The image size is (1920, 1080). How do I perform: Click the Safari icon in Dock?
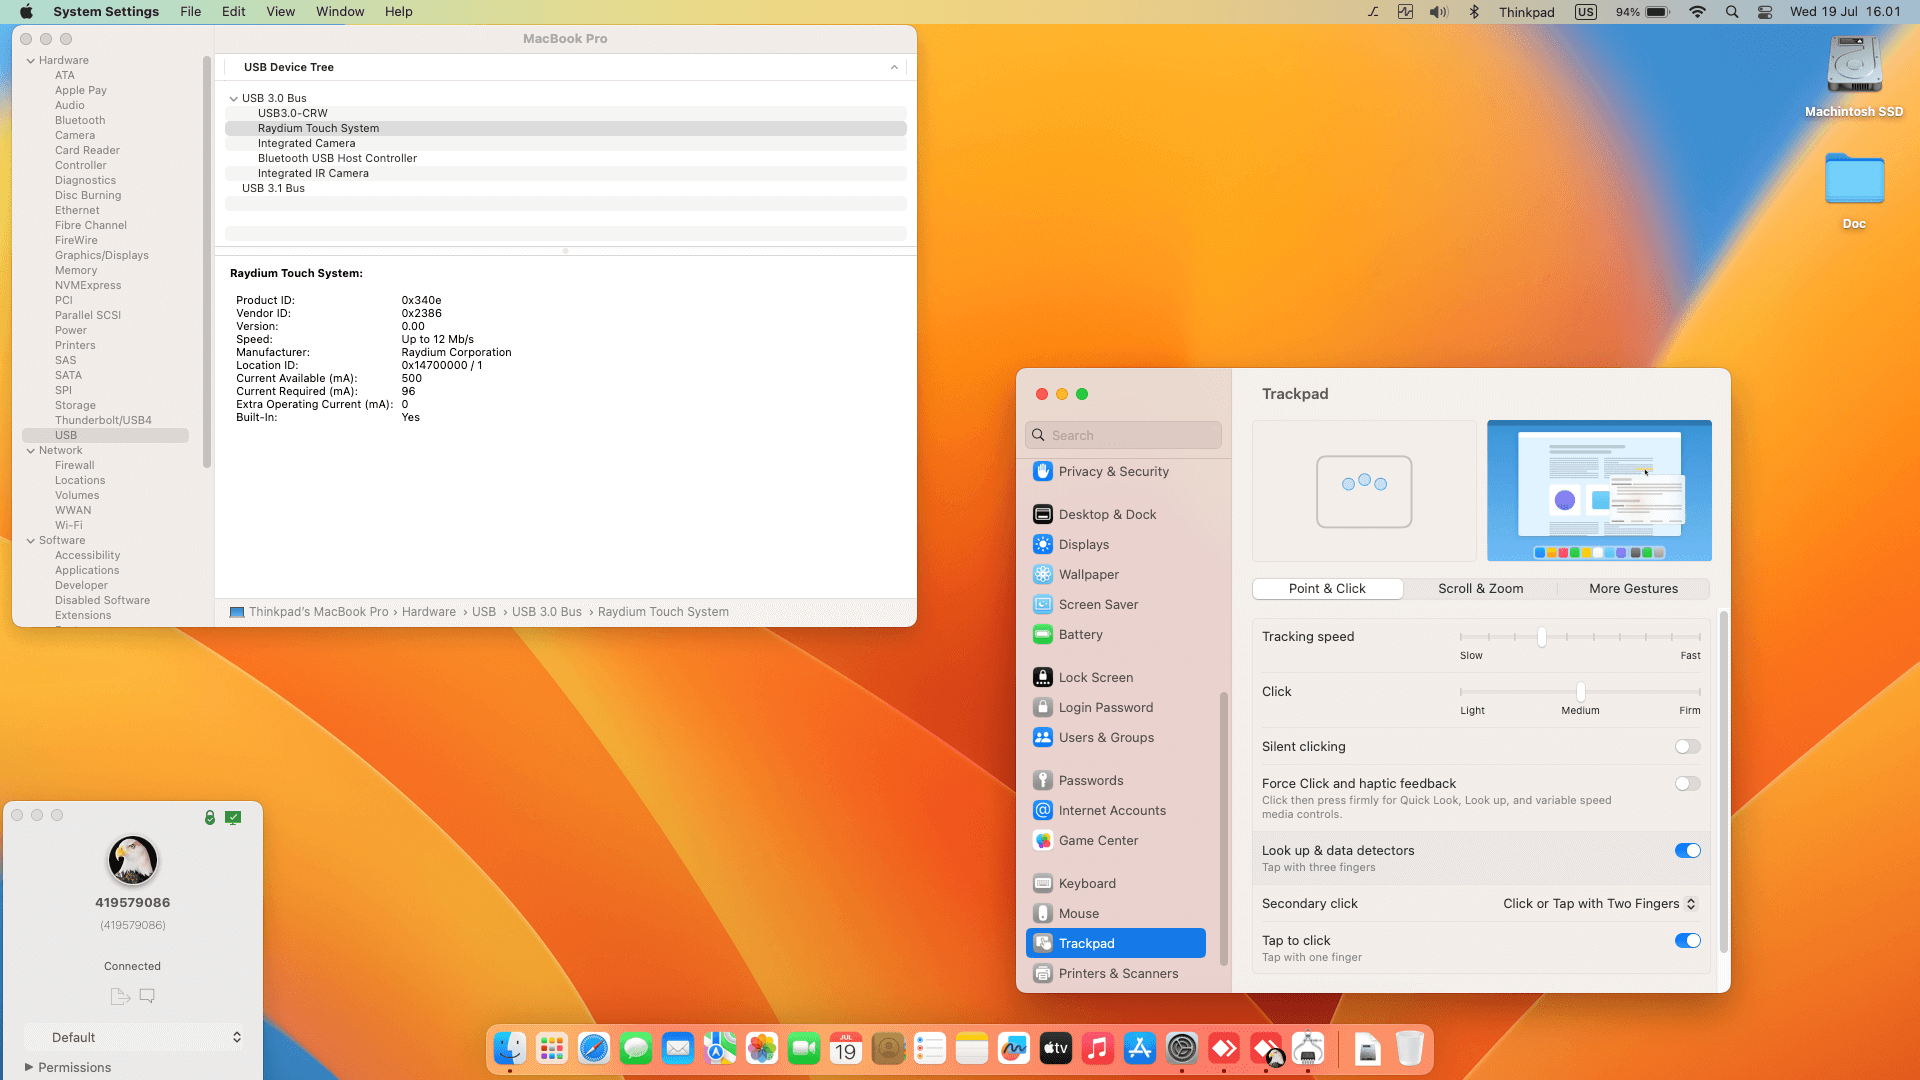click(594, 1048)
